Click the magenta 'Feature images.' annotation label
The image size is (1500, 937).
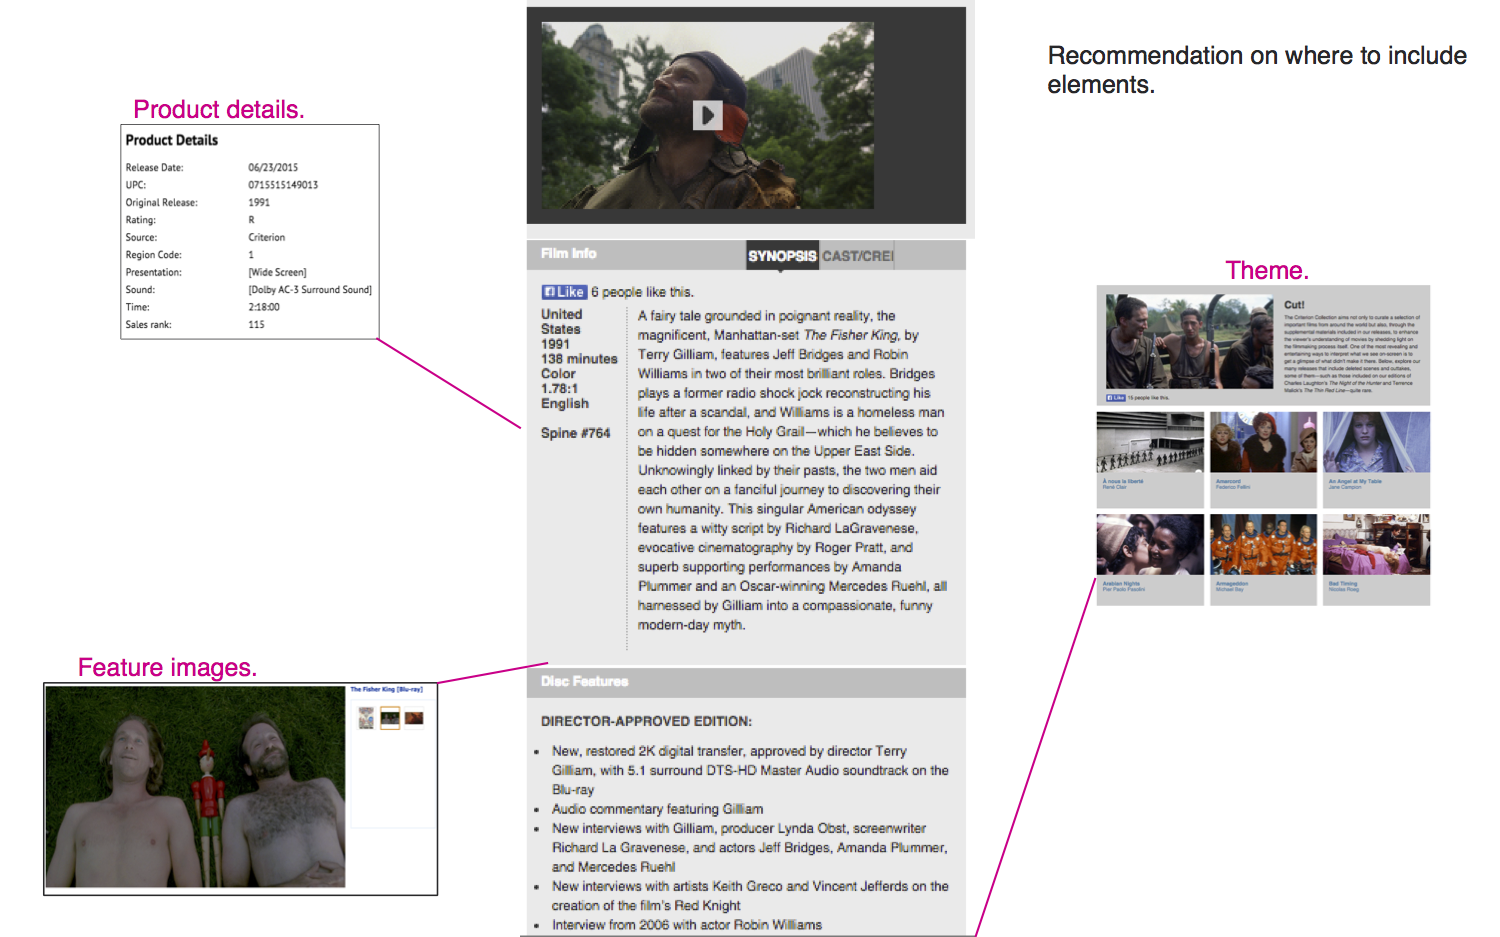tap(167, 667)
